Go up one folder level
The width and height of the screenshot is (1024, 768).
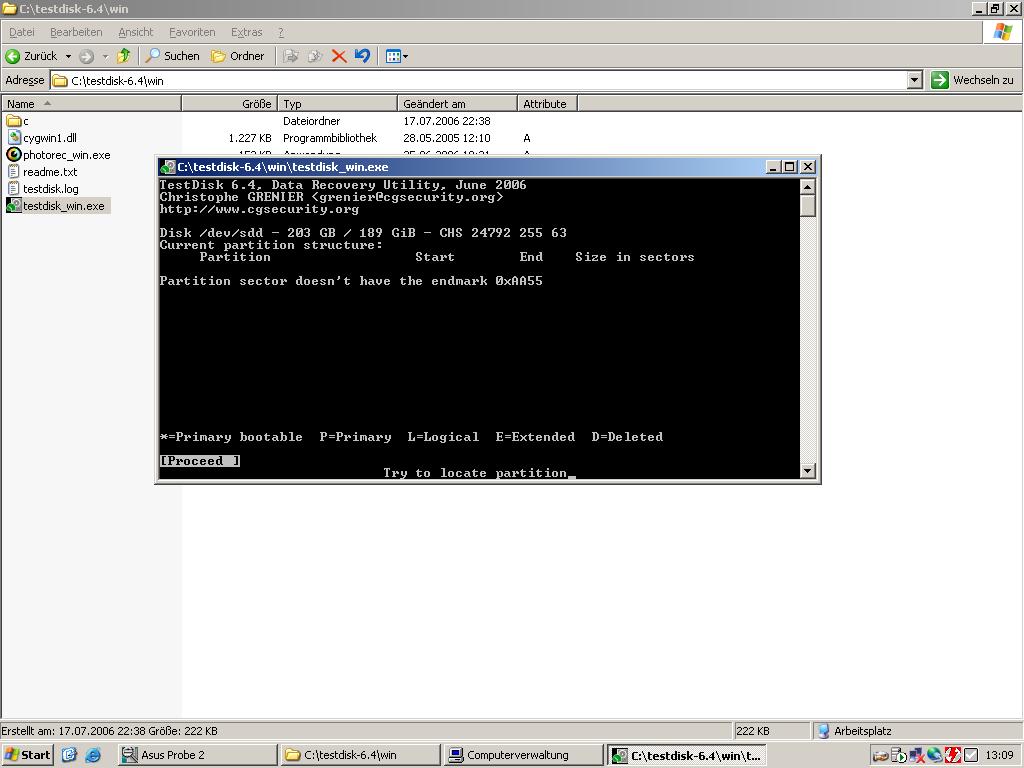(123, 56)
